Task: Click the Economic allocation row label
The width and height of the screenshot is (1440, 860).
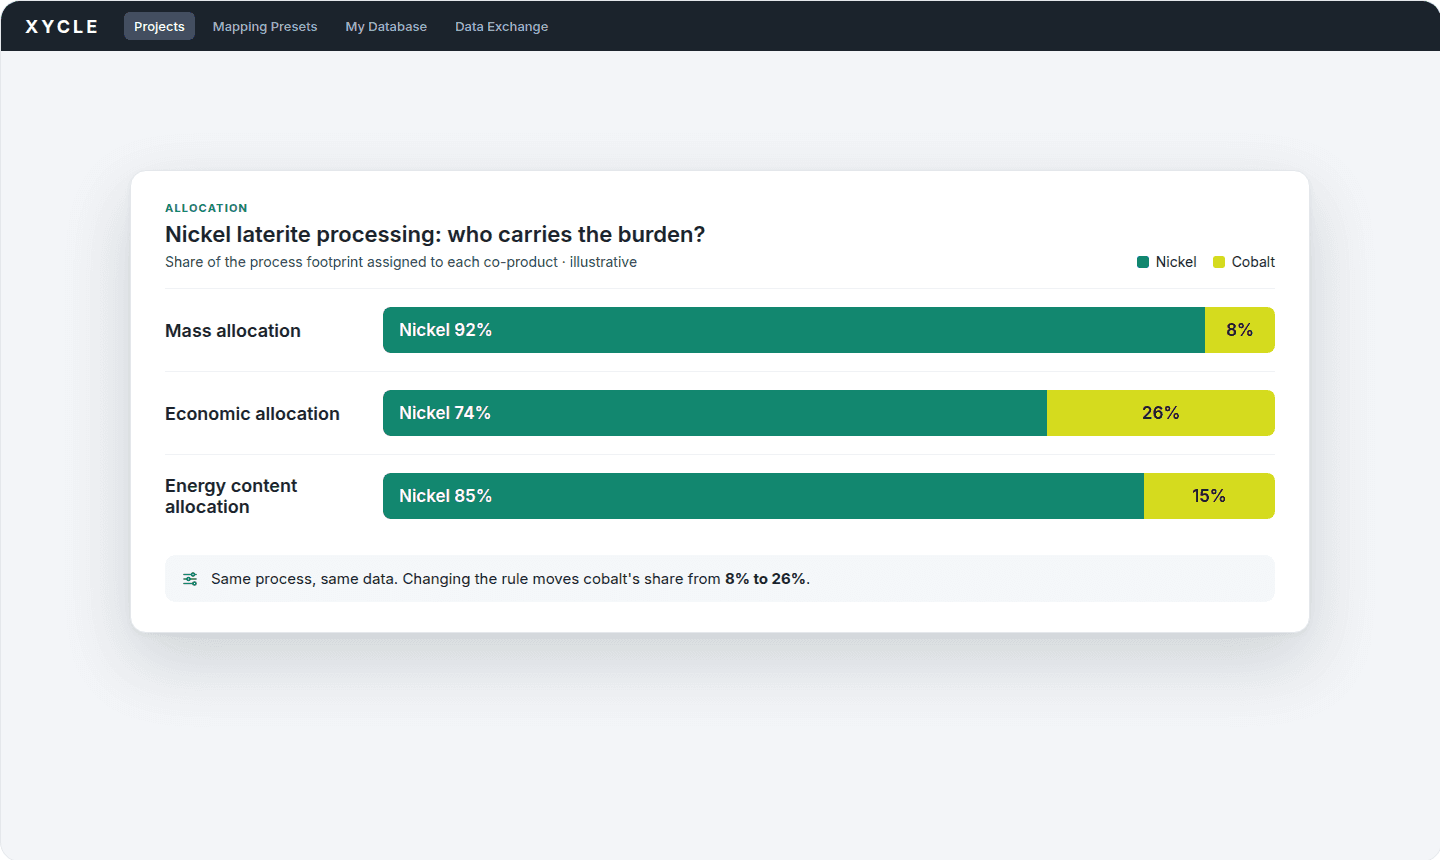Action: [252, 414]
